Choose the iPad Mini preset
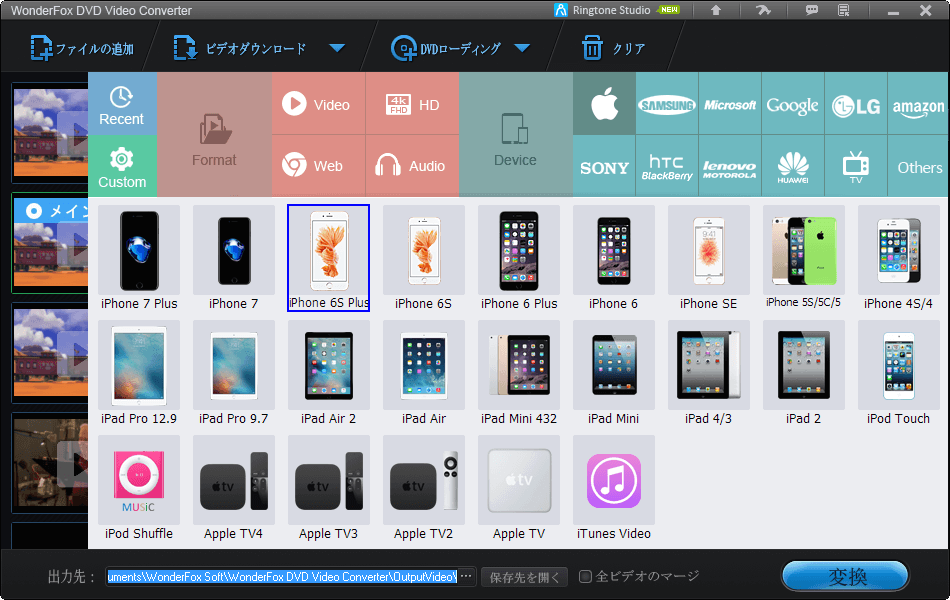The image size is (950, 600). (614, 373)
